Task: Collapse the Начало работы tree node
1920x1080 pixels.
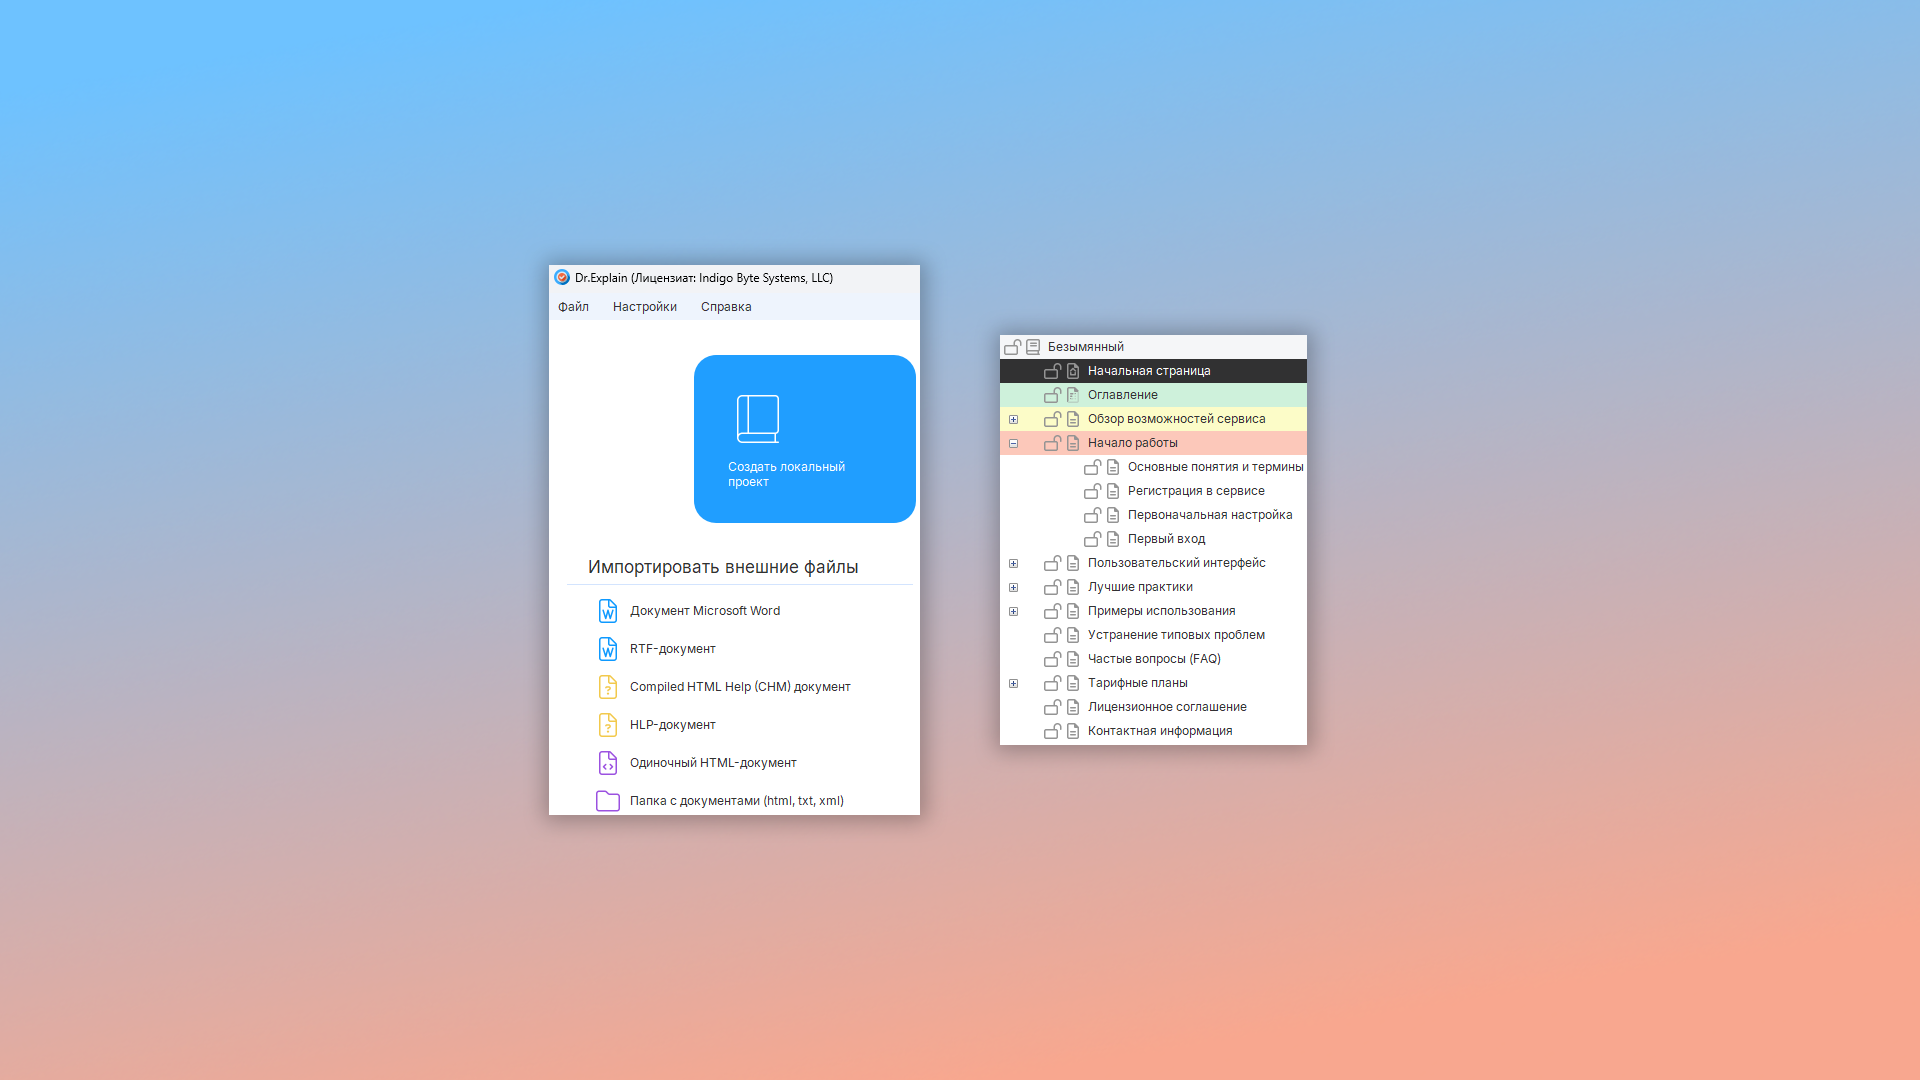Action: (x=1013, y=443)
